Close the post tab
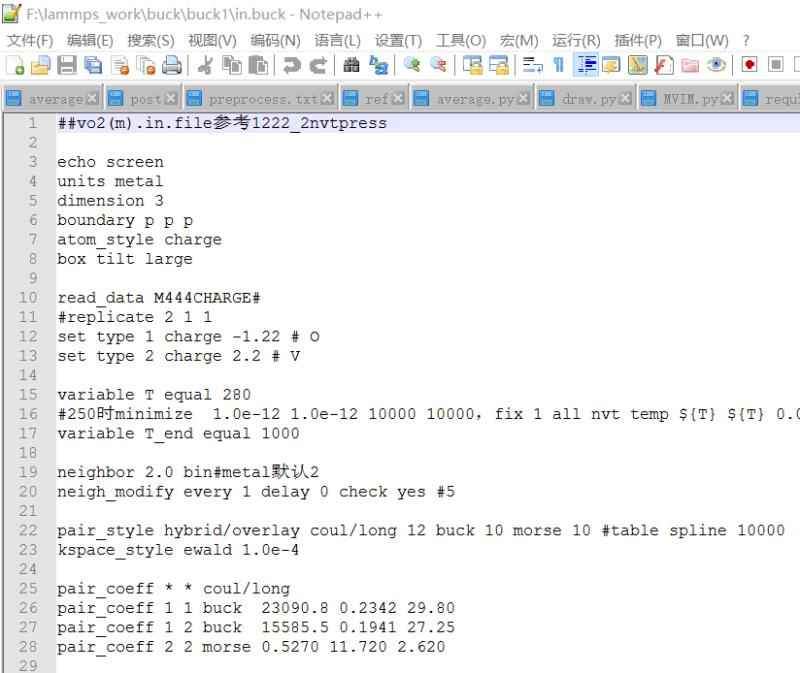Screen dimensions: 800x673 (x=170, y=98)
